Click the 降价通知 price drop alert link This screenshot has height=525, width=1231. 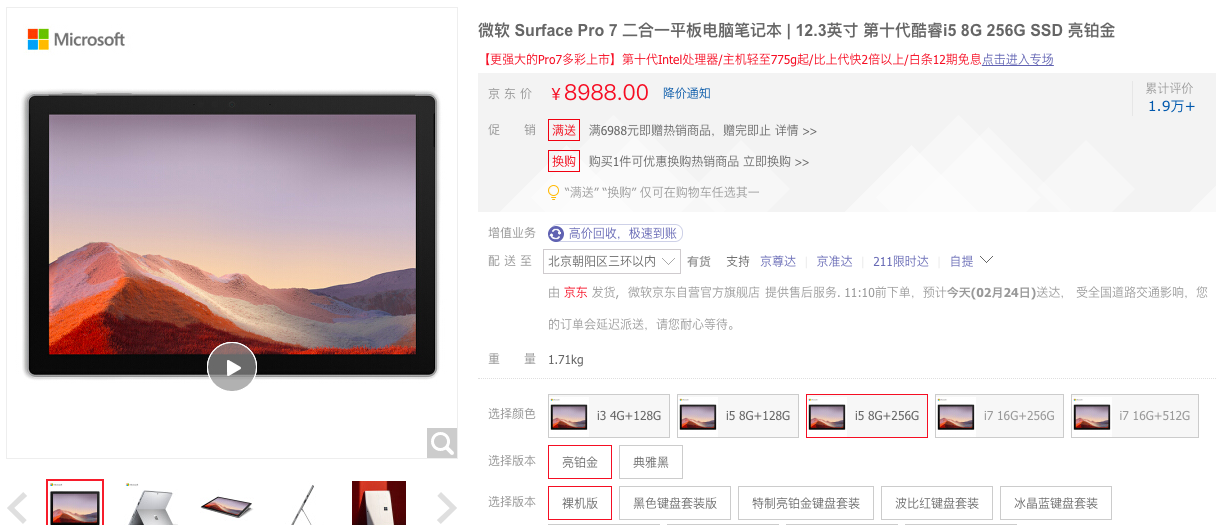coord(687,93)
